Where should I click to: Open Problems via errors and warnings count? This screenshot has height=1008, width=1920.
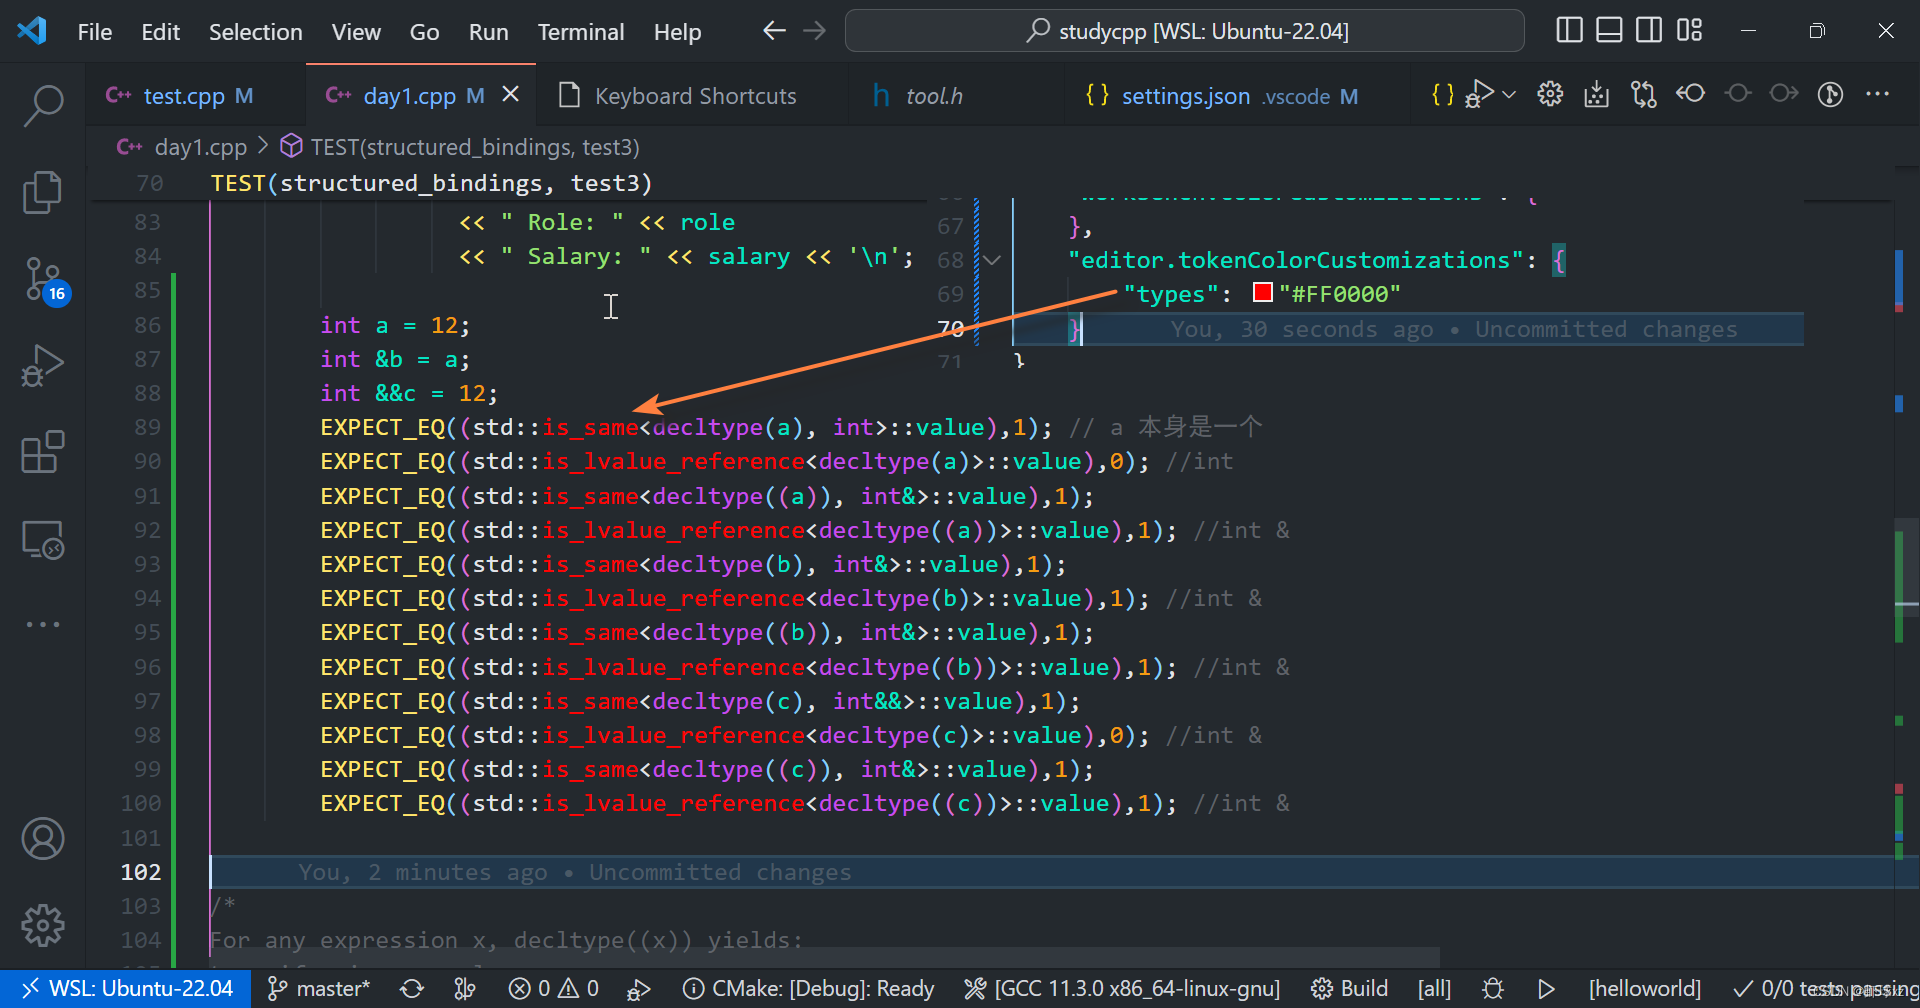point(554,988)
